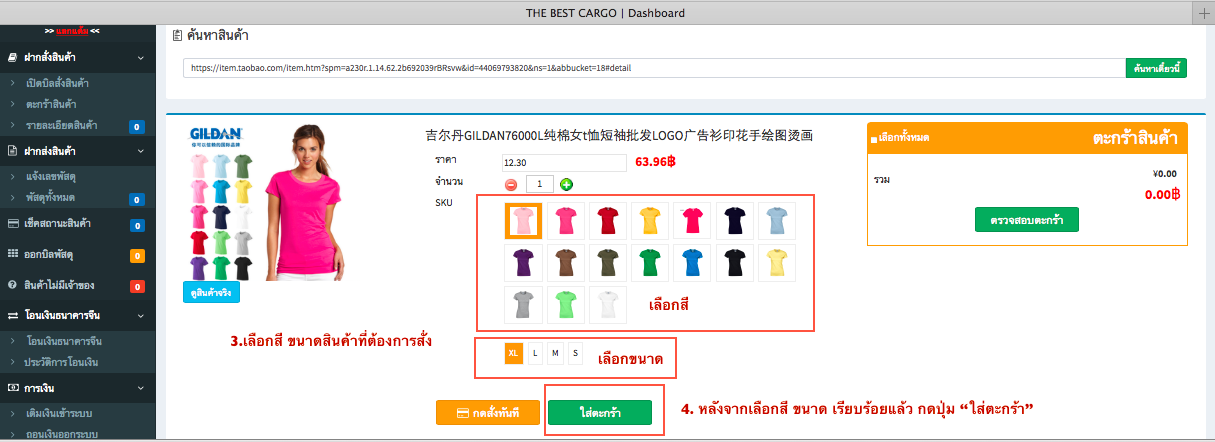Screen dimensions: 1215x442
Task: Choose the lime green shirt swatch
Action: pyautogui.click(x=565, y=305)
